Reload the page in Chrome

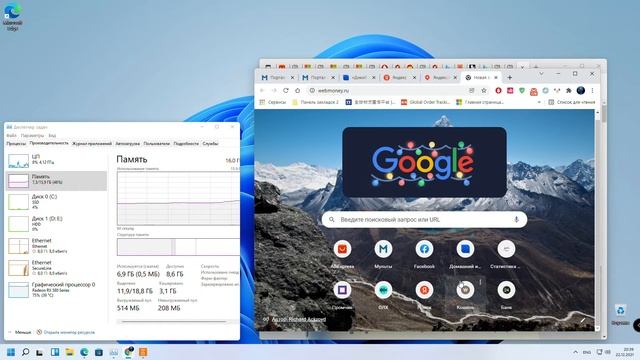(x=286, y=91)
